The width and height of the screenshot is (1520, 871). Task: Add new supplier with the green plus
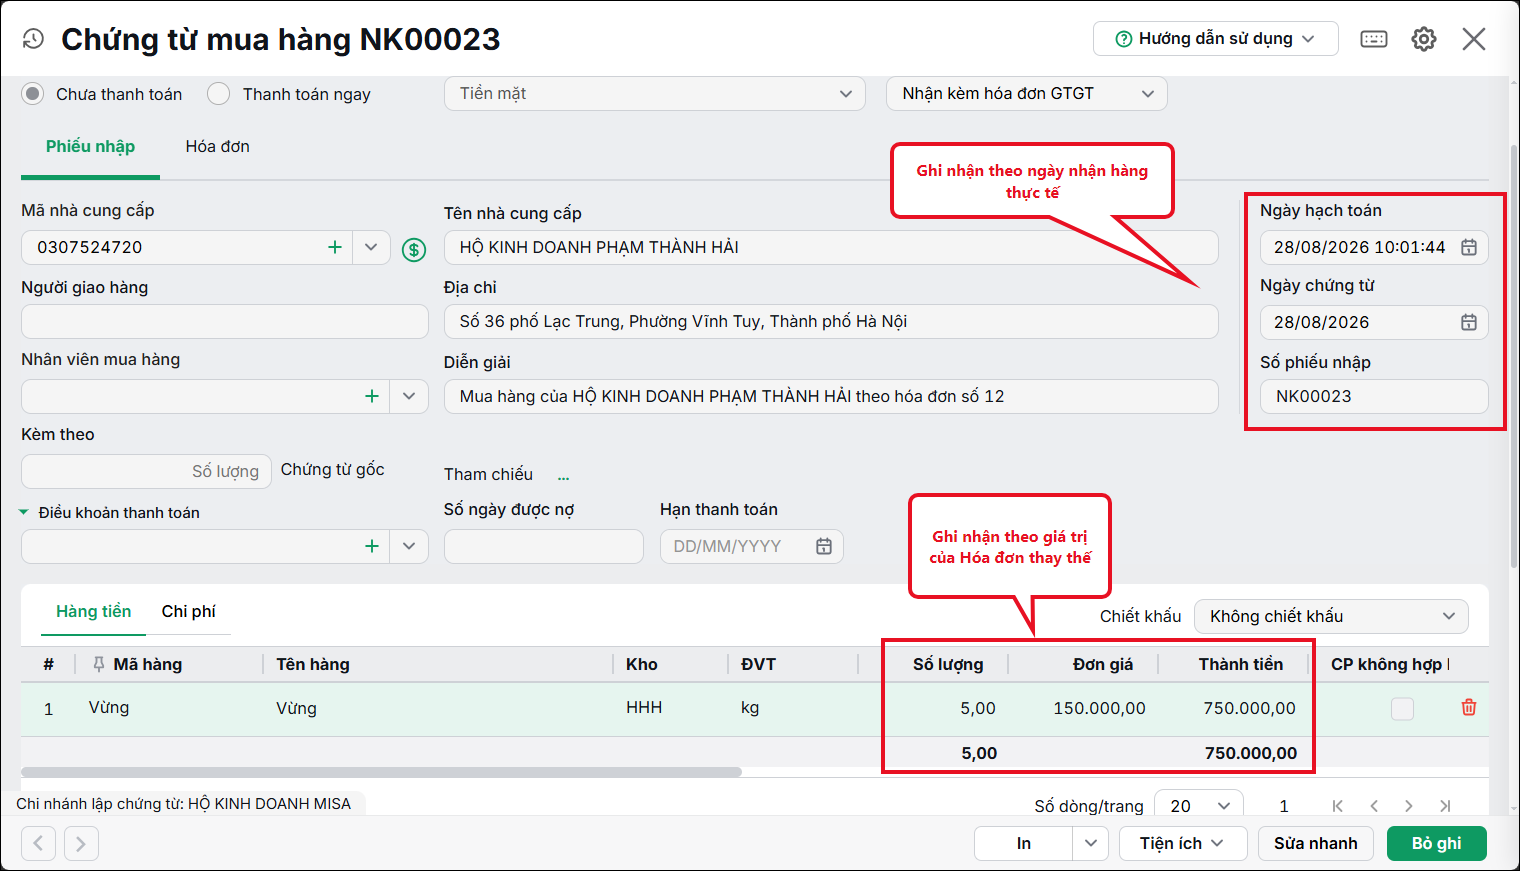(335, 247)
